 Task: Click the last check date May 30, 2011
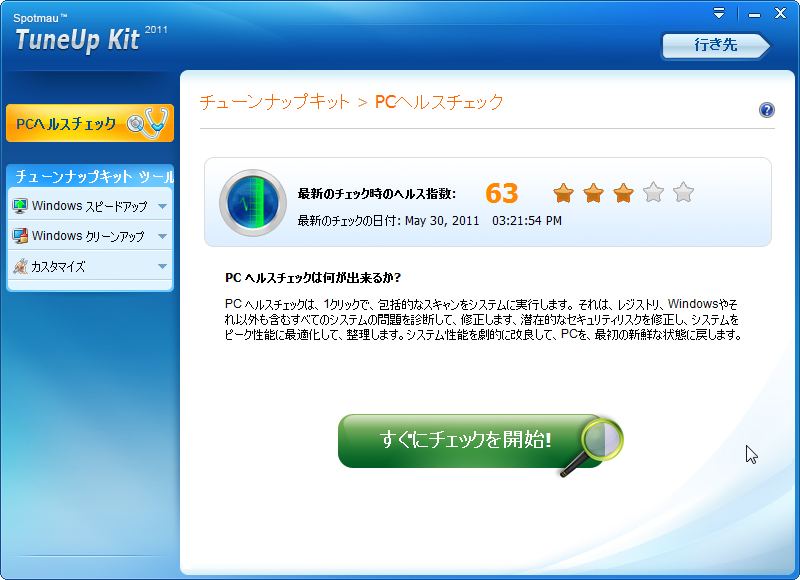442,221
